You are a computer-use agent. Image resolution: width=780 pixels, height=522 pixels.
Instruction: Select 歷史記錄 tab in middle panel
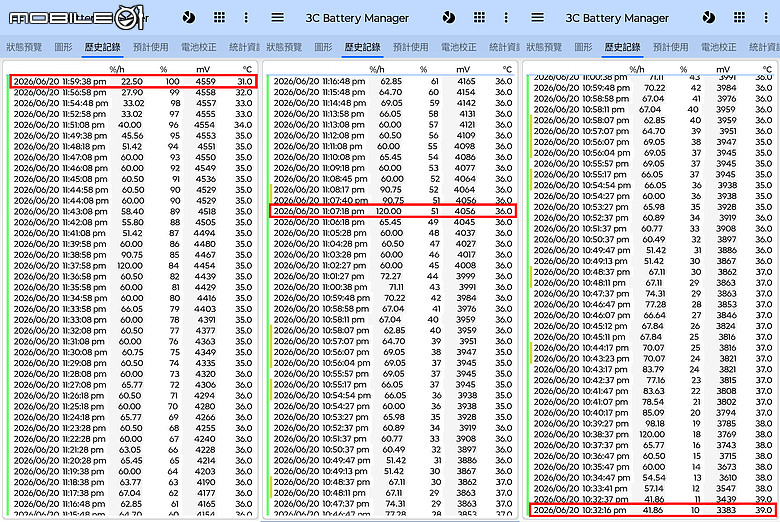362,47
